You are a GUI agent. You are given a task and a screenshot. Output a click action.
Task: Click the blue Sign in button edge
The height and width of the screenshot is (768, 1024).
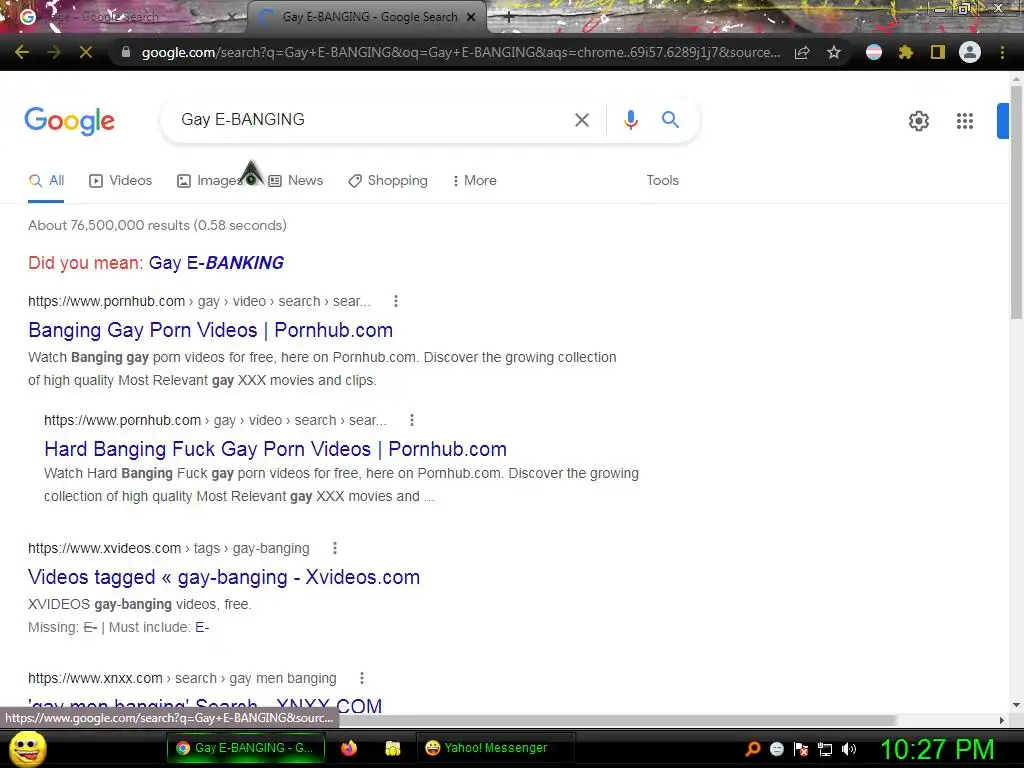pos(1002,121)
